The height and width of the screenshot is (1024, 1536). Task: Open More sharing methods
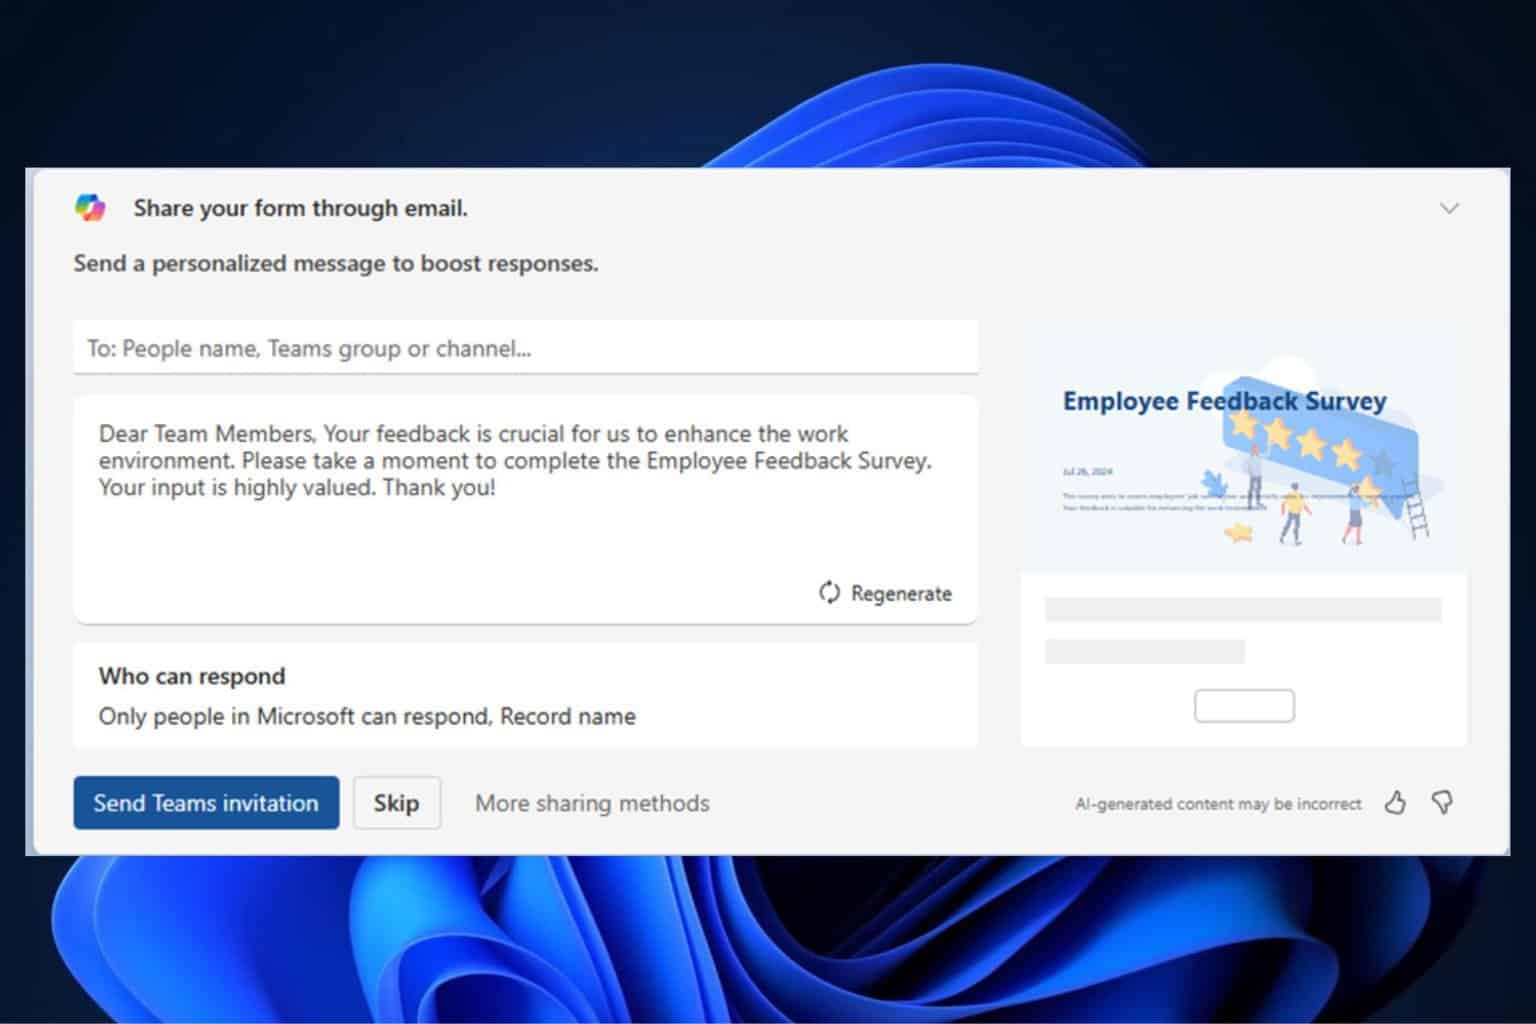click(x=592, y=803)
